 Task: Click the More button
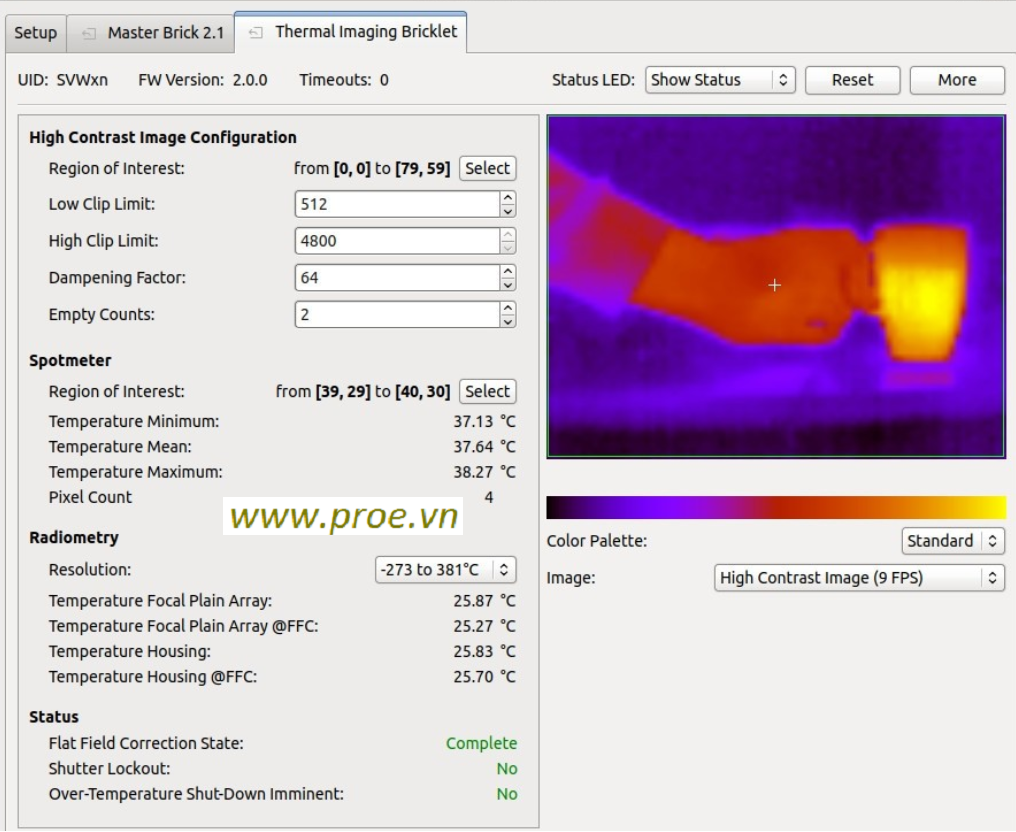[x=957, y=80]
